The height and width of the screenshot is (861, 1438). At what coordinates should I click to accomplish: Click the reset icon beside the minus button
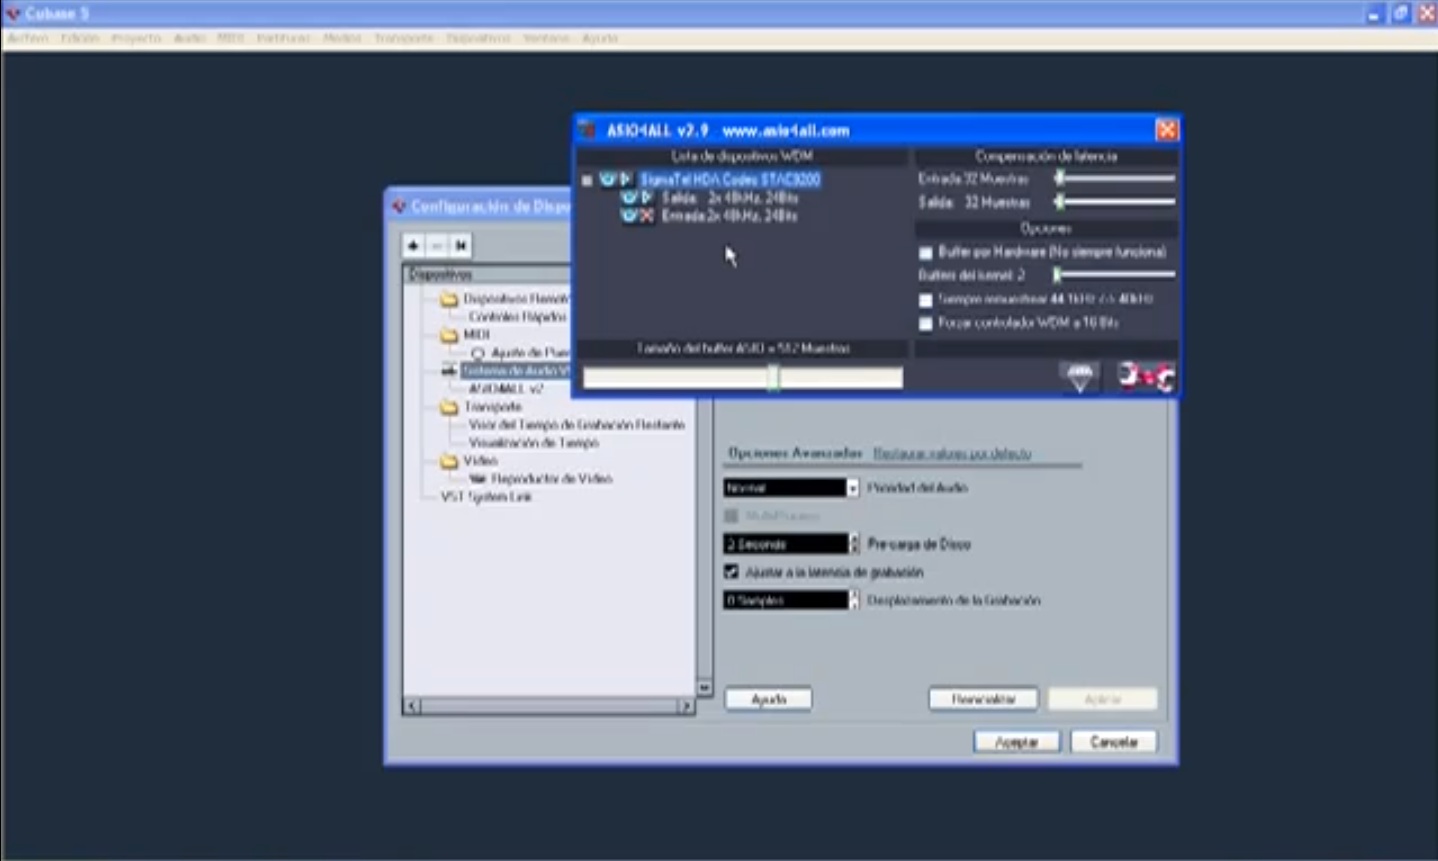tap(460, 245)
